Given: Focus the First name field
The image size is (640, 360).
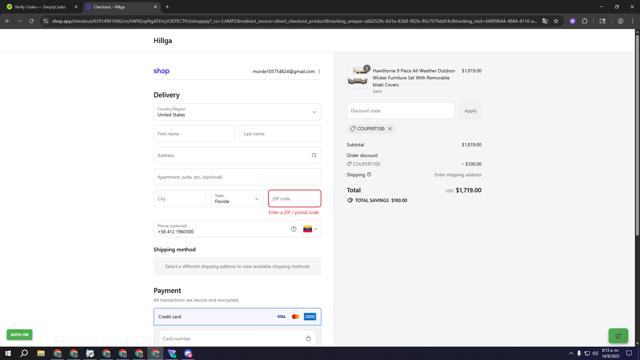Looking at the screenshot, I should (x=194, y=133).
